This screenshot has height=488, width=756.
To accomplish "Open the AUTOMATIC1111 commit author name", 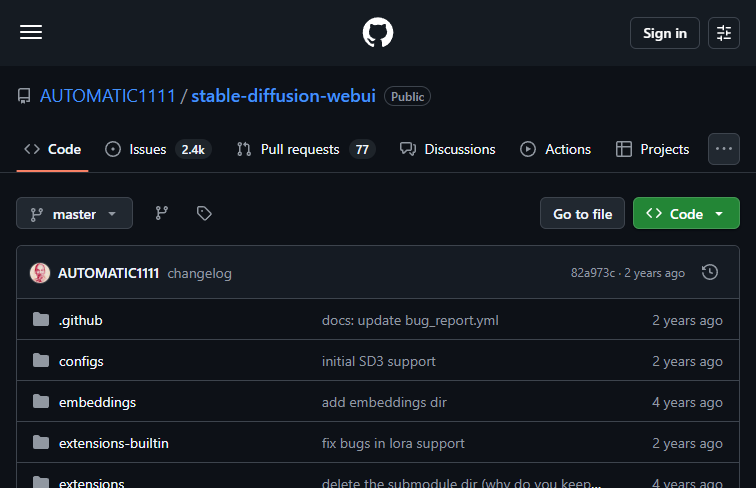I will pos(108,273).
